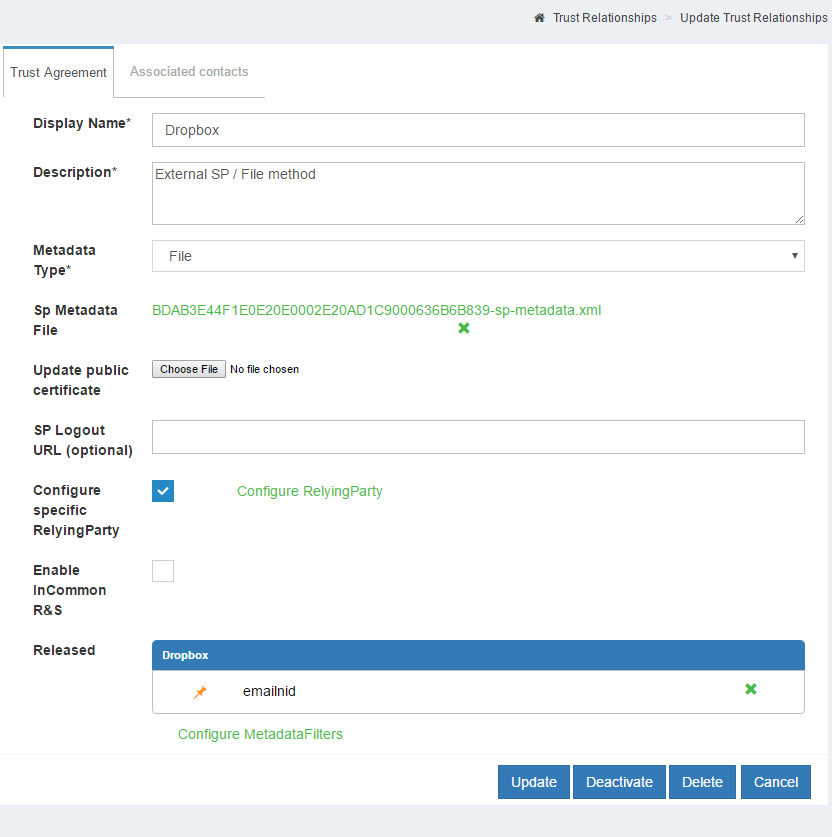The width and height of the screenshot is (832, 837).
Task: Open the Metadata Type dropdown
Action: (x=478, y=256)
